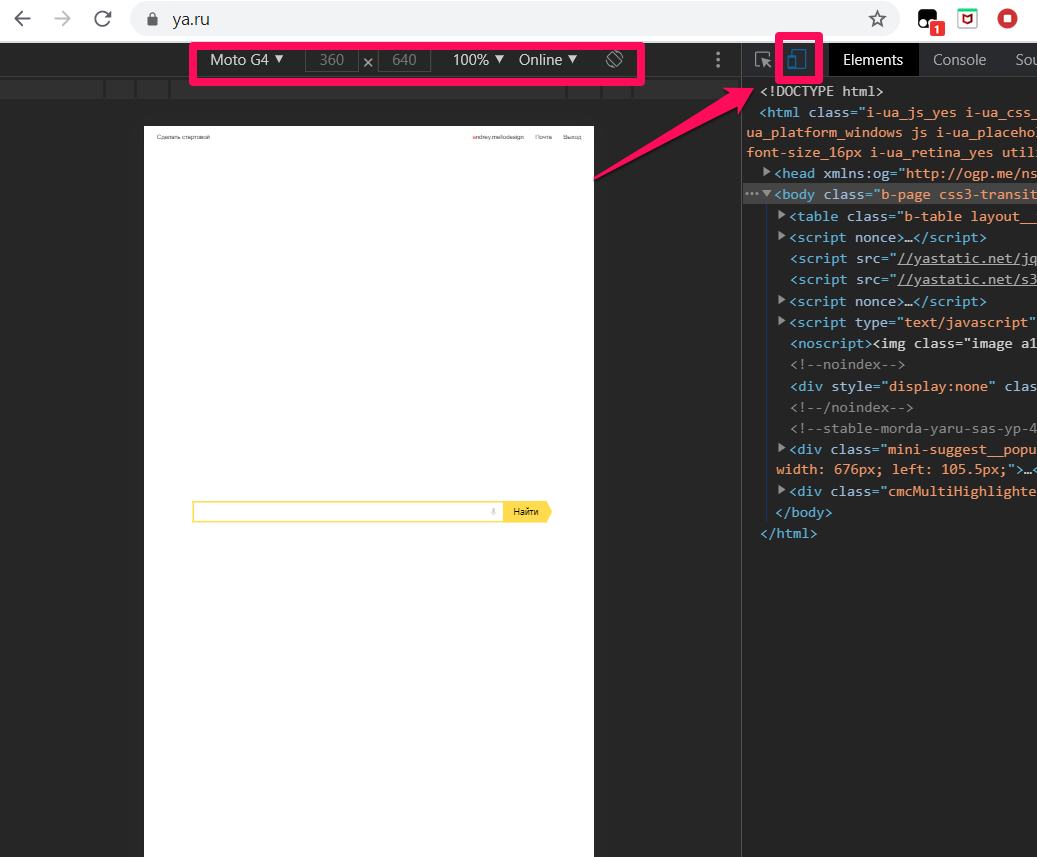1037x857 pixels.
Task: Click the browser back arrow
Action: pos(22,19)
